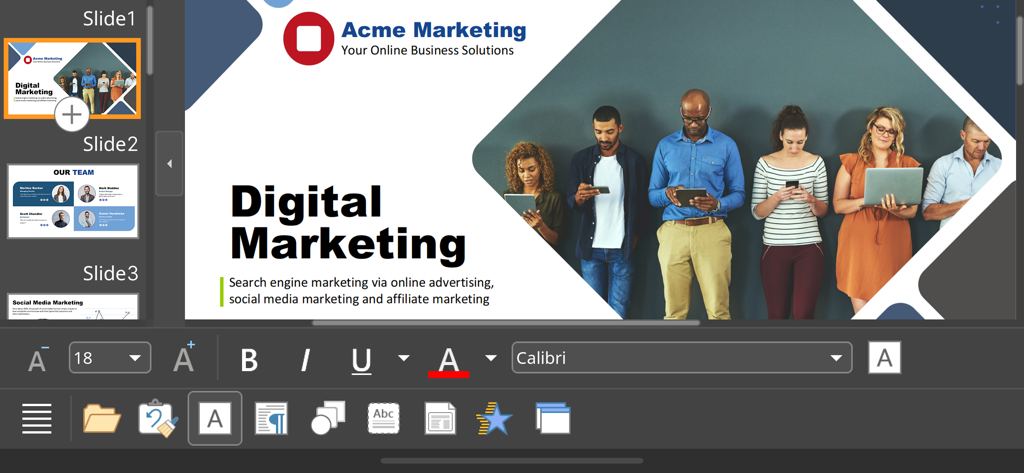Open the shapes toolbar icon
The width and height of the screenshot is (1024, 473).
[x=328, y=418]
